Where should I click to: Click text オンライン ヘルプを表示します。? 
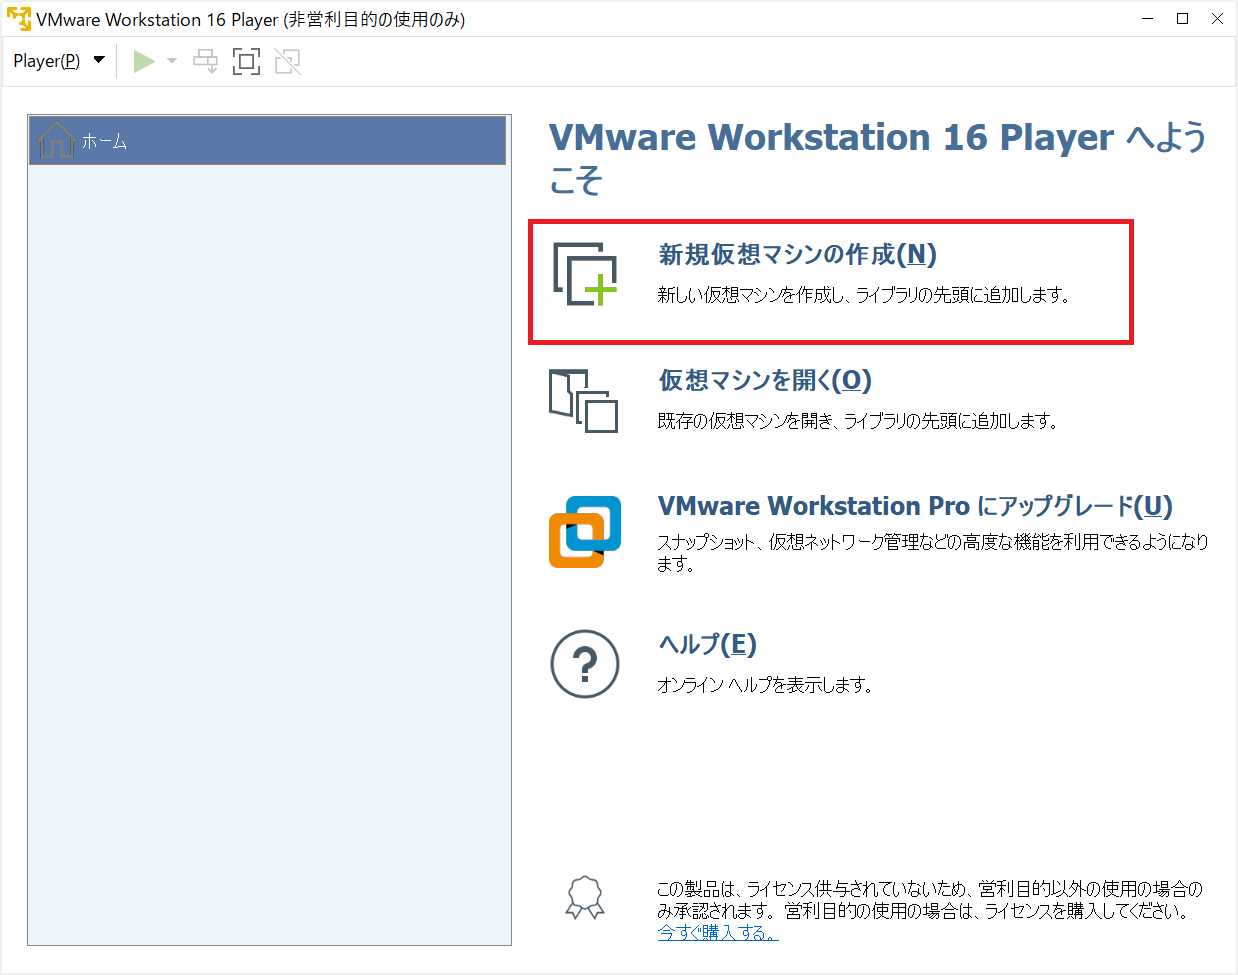point(765,685)
